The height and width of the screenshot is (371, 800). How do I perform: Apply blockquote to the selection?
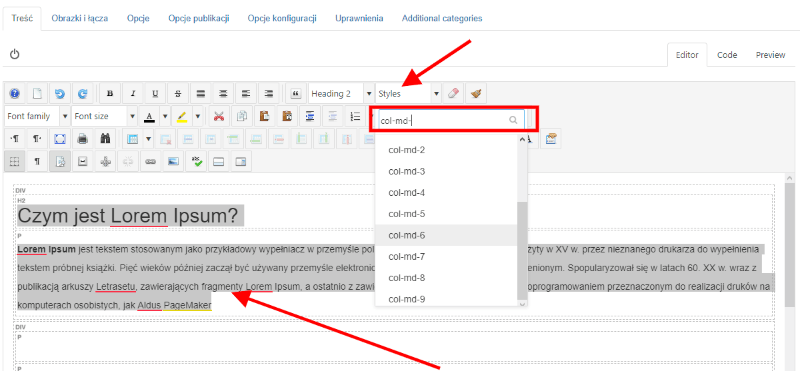pos(295,94)
